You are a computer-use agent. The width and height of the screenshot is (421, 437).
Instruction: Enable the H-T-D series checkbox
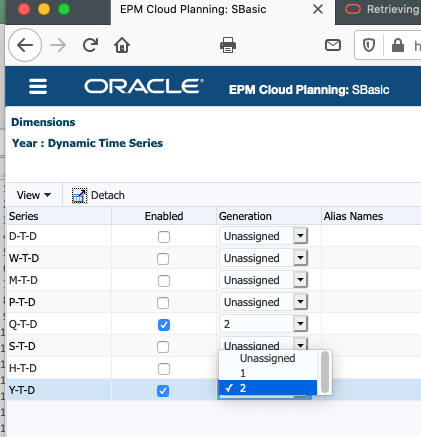pyautogui.click(x=164, y=369)
